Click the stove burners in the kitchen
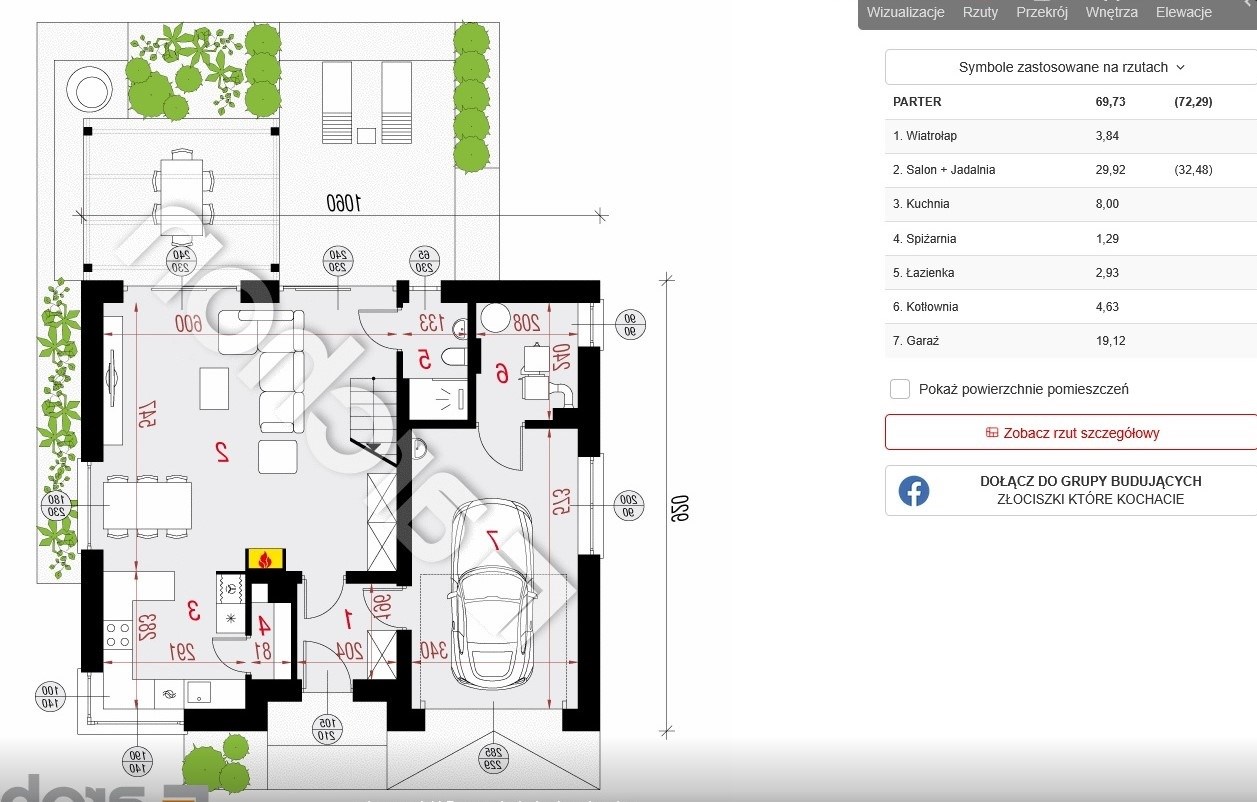Image resolution: width=1257 pixels, height=802 pixels. coord(118,633)
